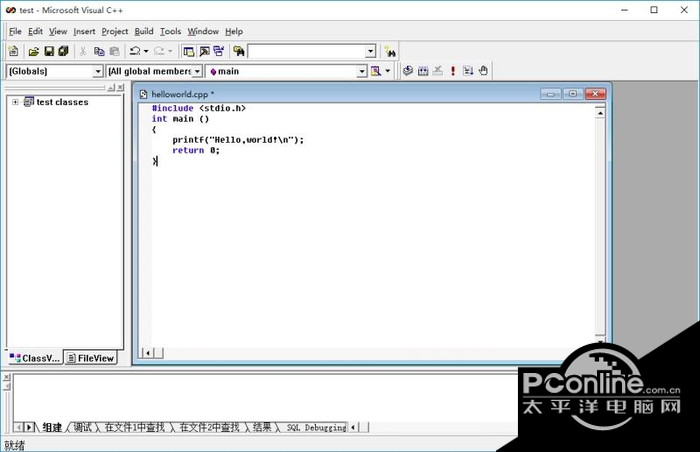Click the Save All stacked floppies icon
Viewport: 700px width, 452px height.
63,51
